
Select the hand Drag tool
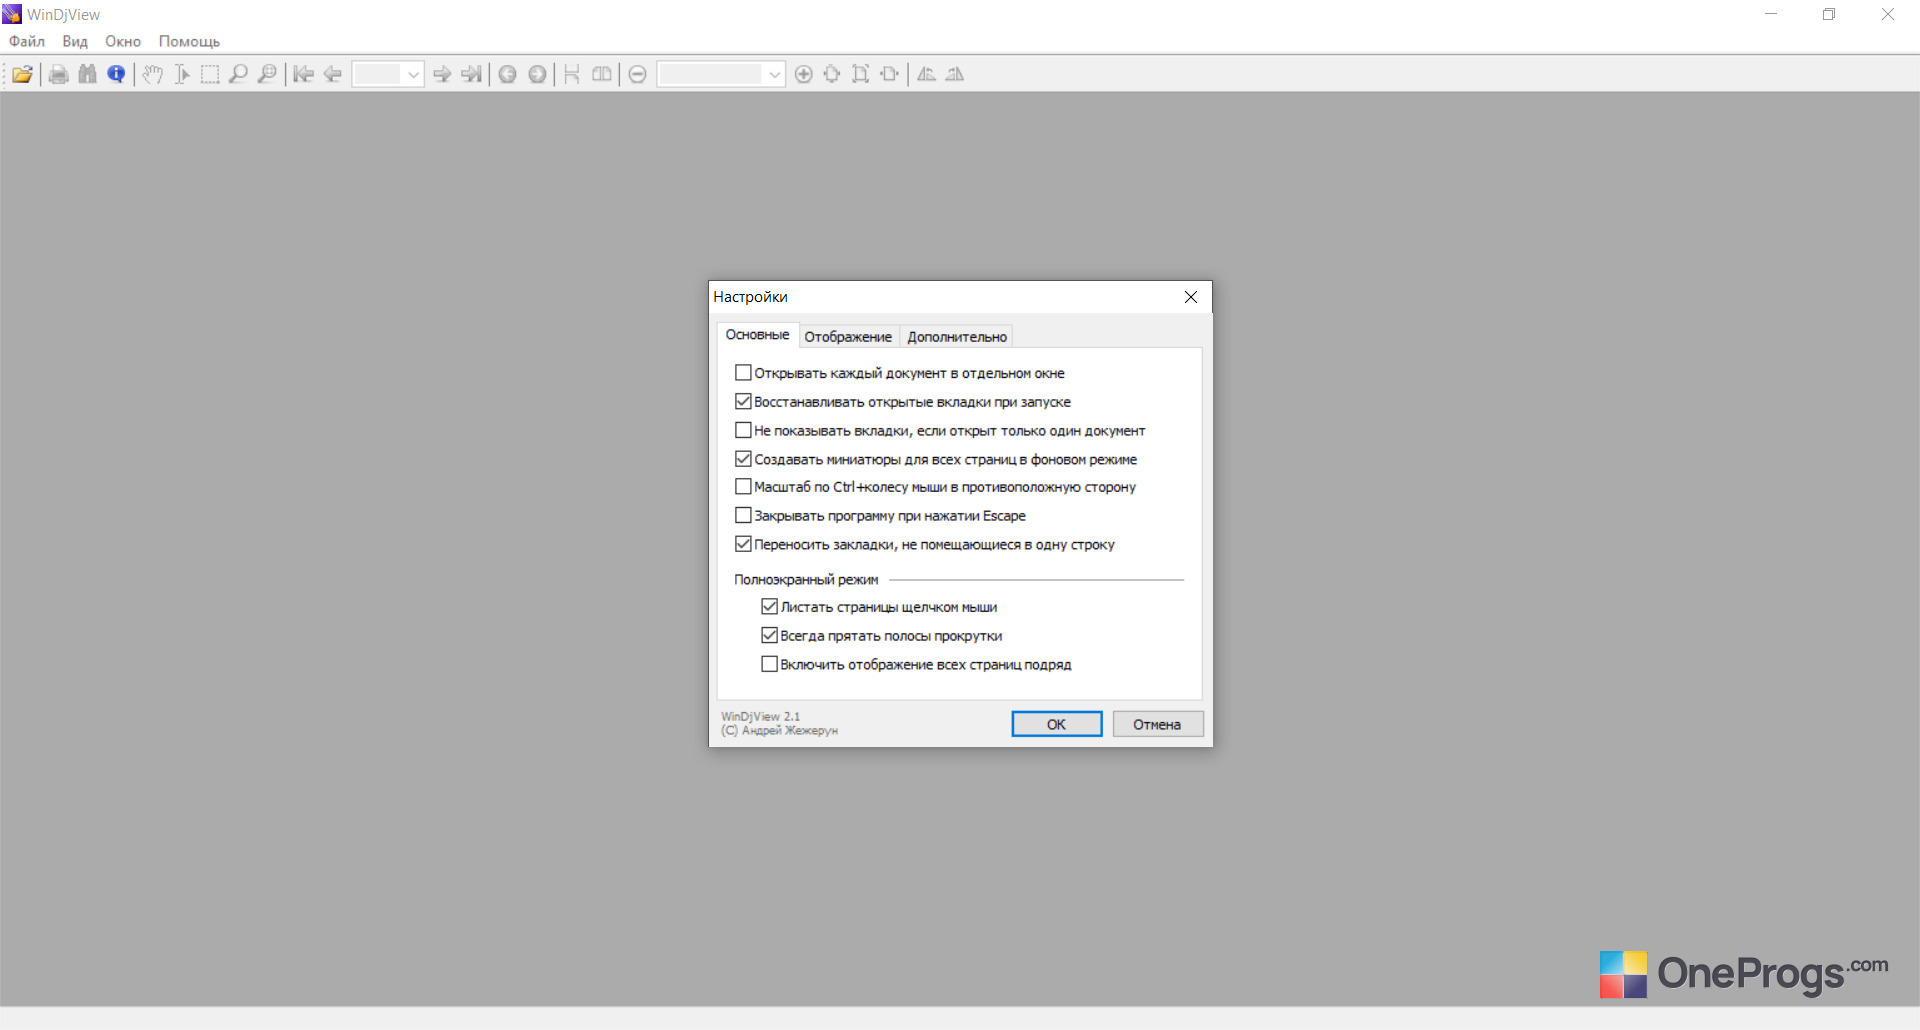pos(152,74)
